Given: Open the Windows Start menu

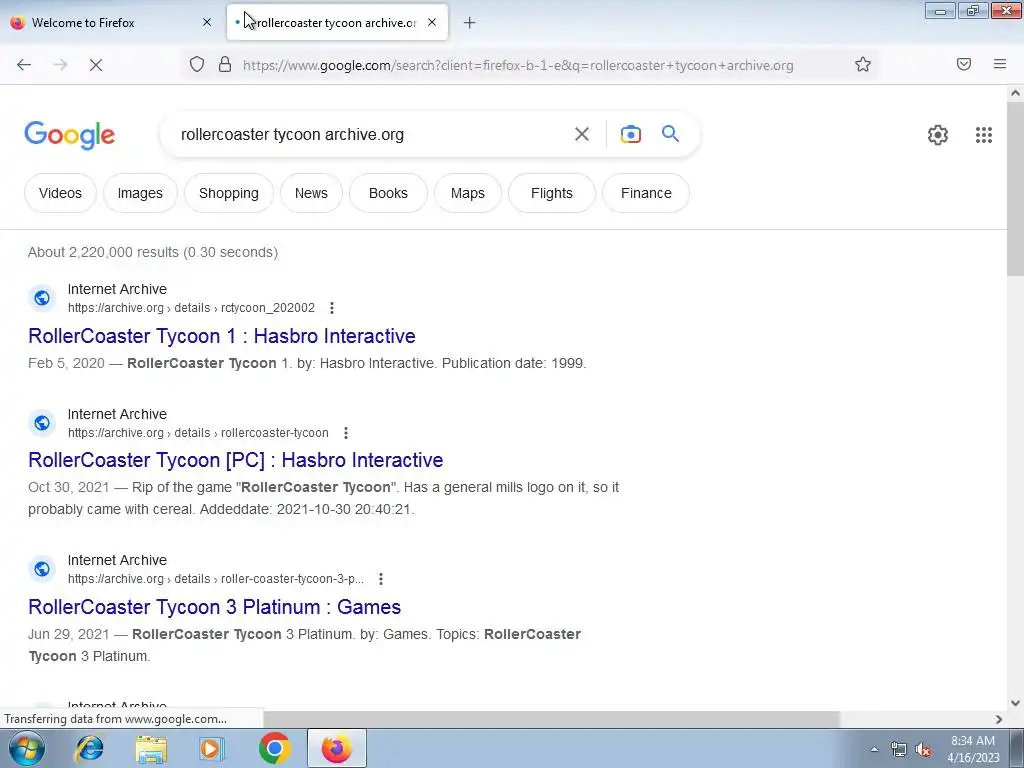Looking at the screenshot, I should (x=27, y=748).
